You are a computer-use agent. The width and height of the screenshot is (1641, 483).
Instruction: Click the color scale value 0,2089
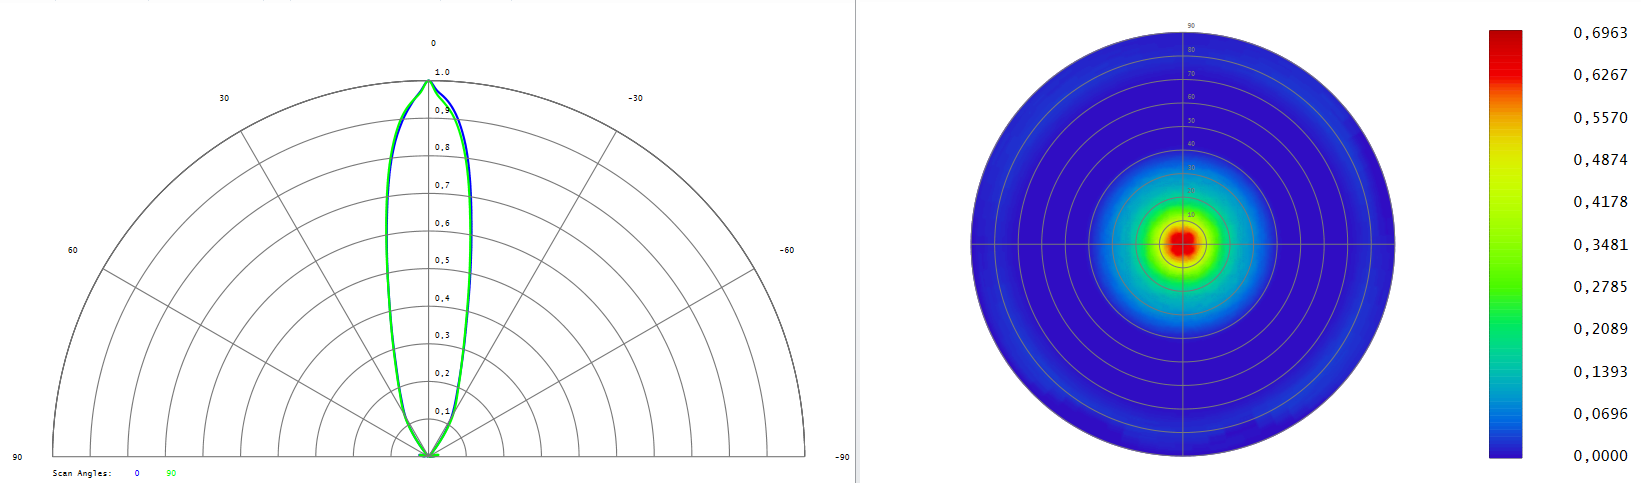point(1600,328)
